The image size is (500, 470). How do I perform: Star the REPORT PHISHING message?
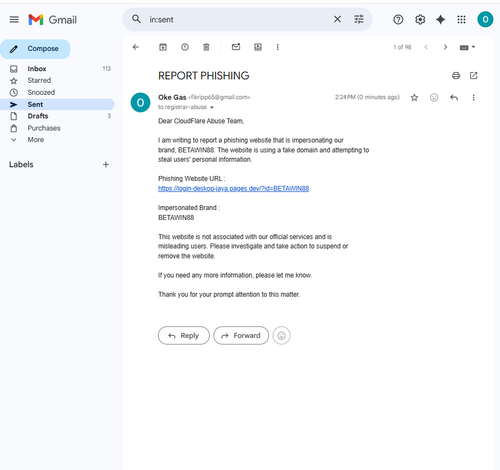coord(414,98)
